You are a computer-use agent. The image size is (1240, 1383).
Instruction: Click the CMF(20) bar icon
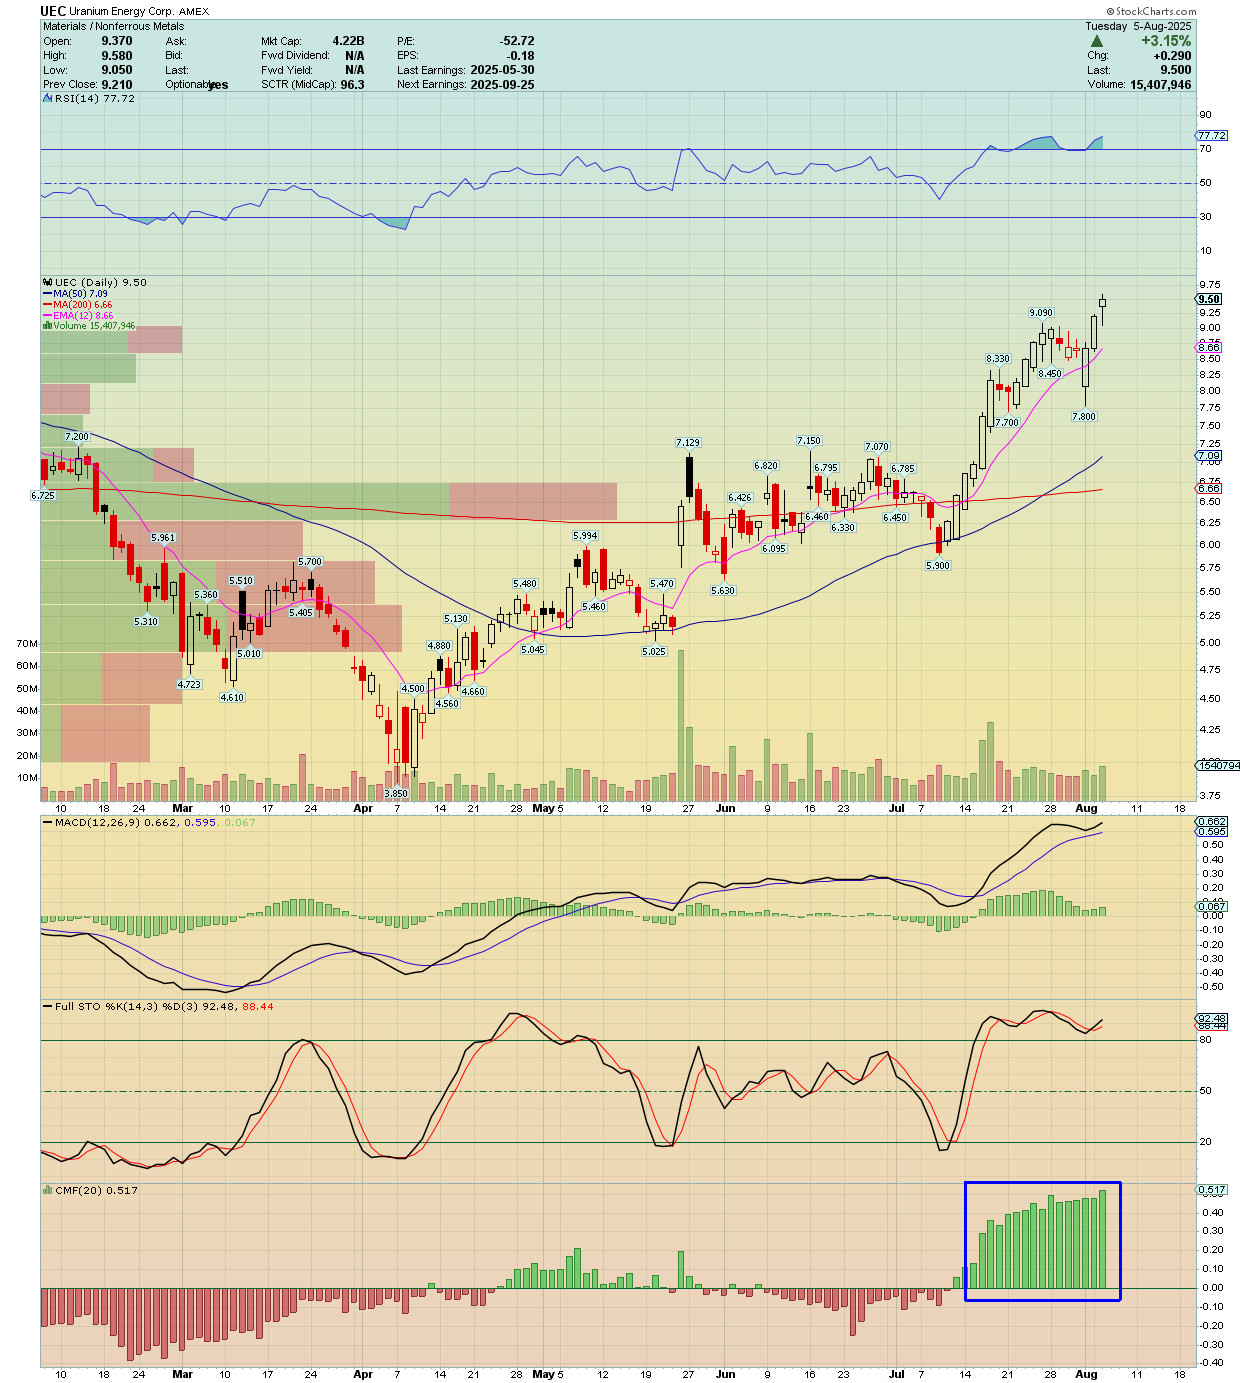point(47,1190)
